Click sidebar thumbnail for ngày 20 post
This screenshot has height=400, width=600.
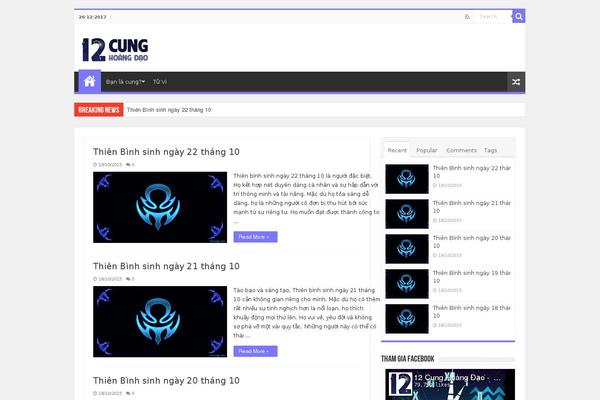pos(407,249)
